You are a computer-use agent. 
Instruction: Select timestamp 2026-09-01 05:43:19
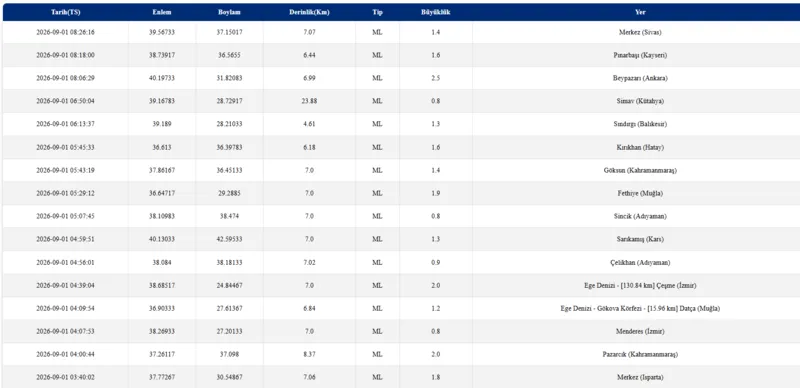click(x=65, y=171)
